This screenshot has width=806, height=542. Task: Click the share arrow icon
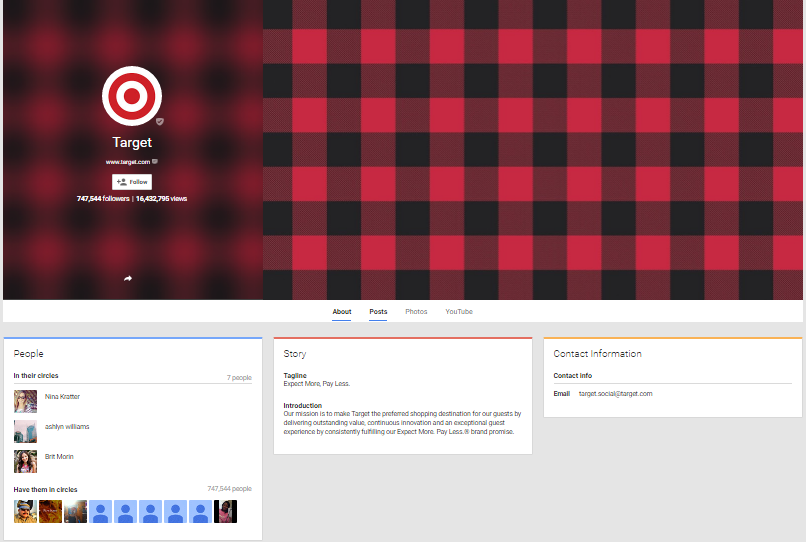128,278
